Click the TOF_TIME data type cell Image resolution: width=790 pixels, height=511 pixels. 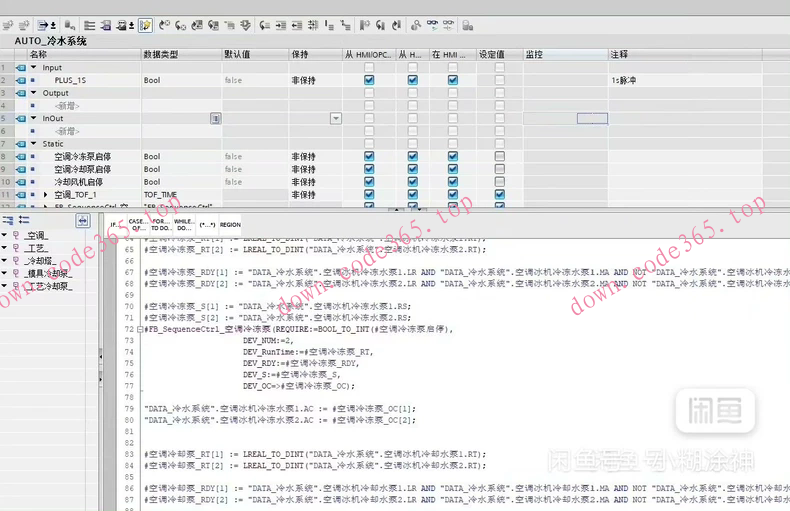181,195
